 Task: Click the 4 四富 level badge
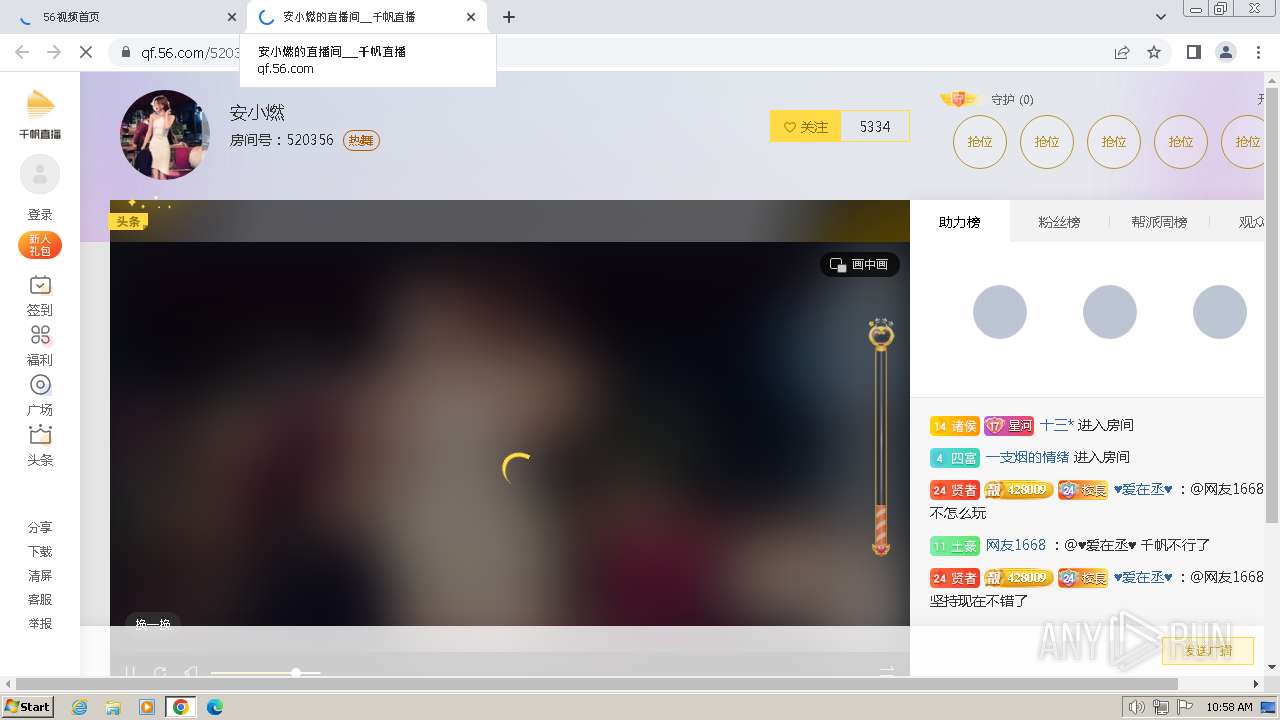tap(955, 458)
